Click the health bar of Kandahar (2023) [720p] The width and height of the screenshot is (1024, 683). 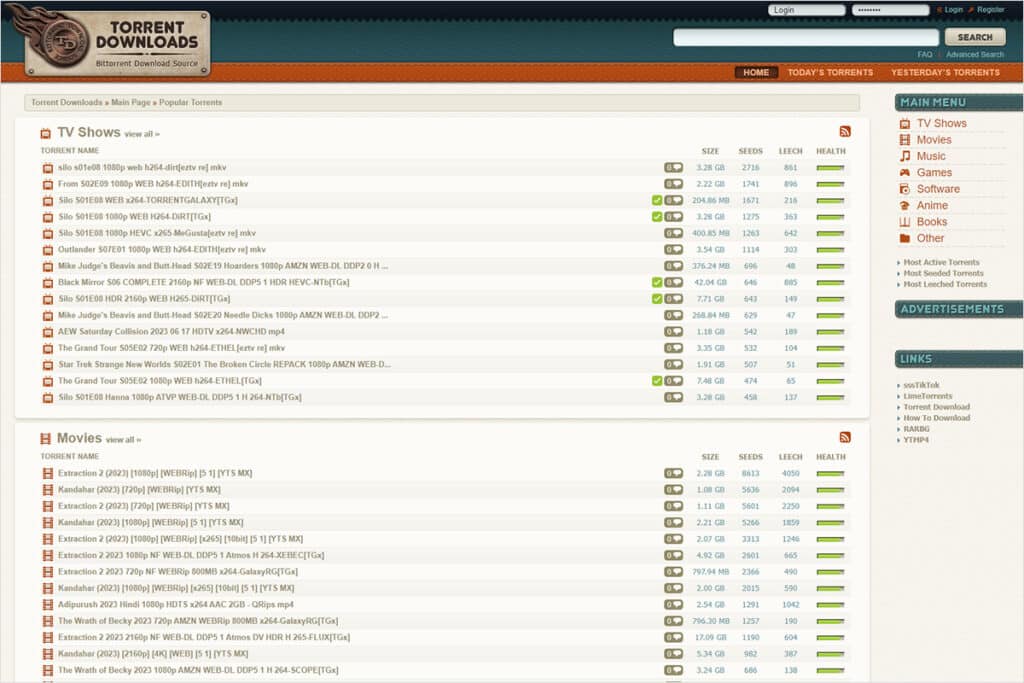click(830, 490)
